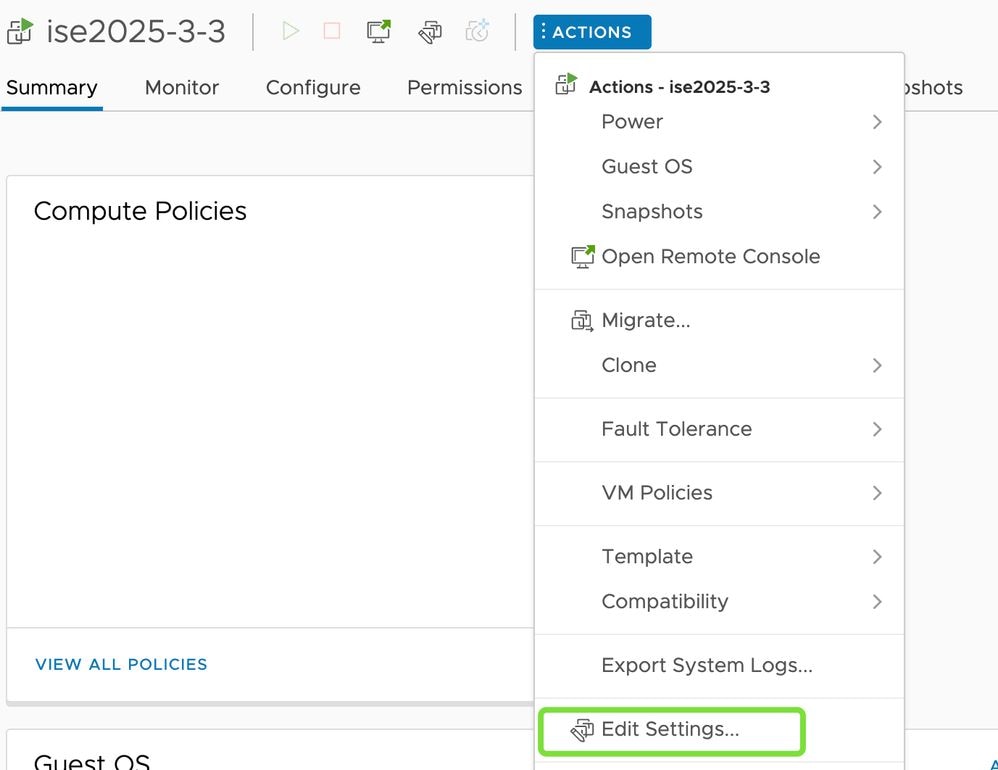This screenshot has width=998, height=770.
Task: Click the Open Remote Console menu icon
Action: [582, 257]
